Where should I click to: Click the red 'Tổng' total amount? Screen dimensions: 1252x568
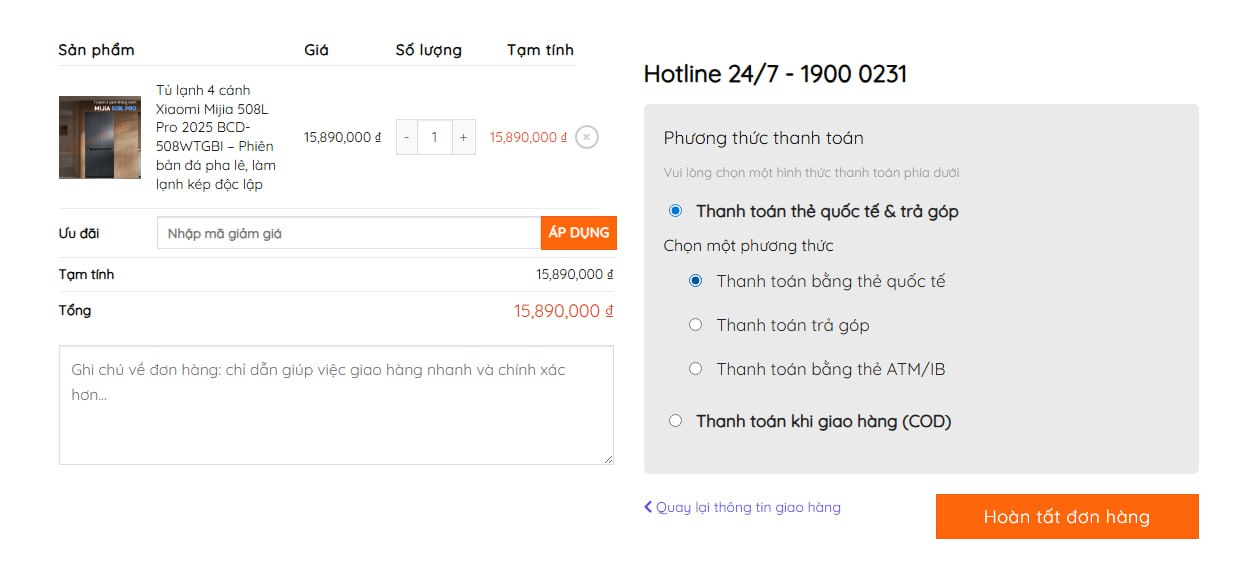coord(563,311)
